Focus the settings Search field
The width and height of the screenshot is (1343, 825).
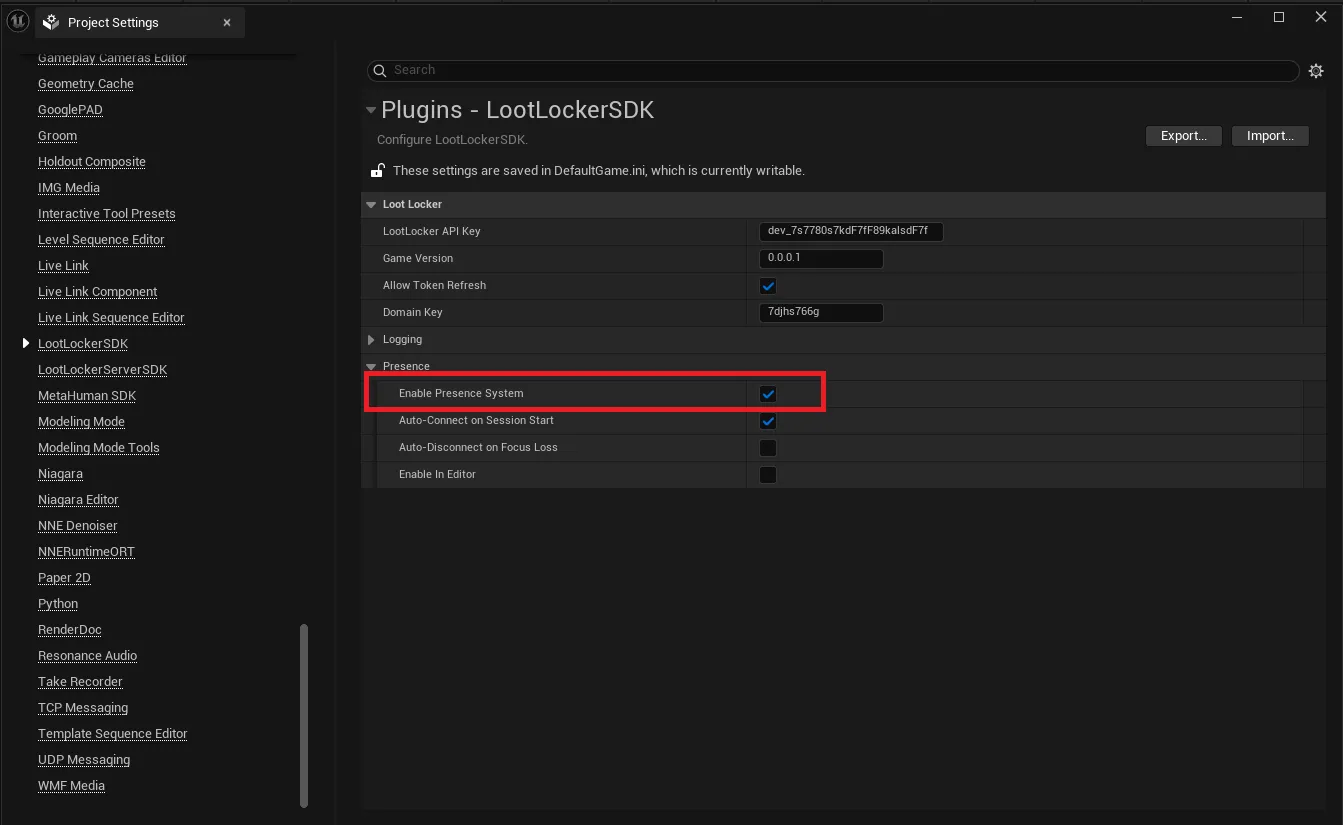(x=833, y=70)
